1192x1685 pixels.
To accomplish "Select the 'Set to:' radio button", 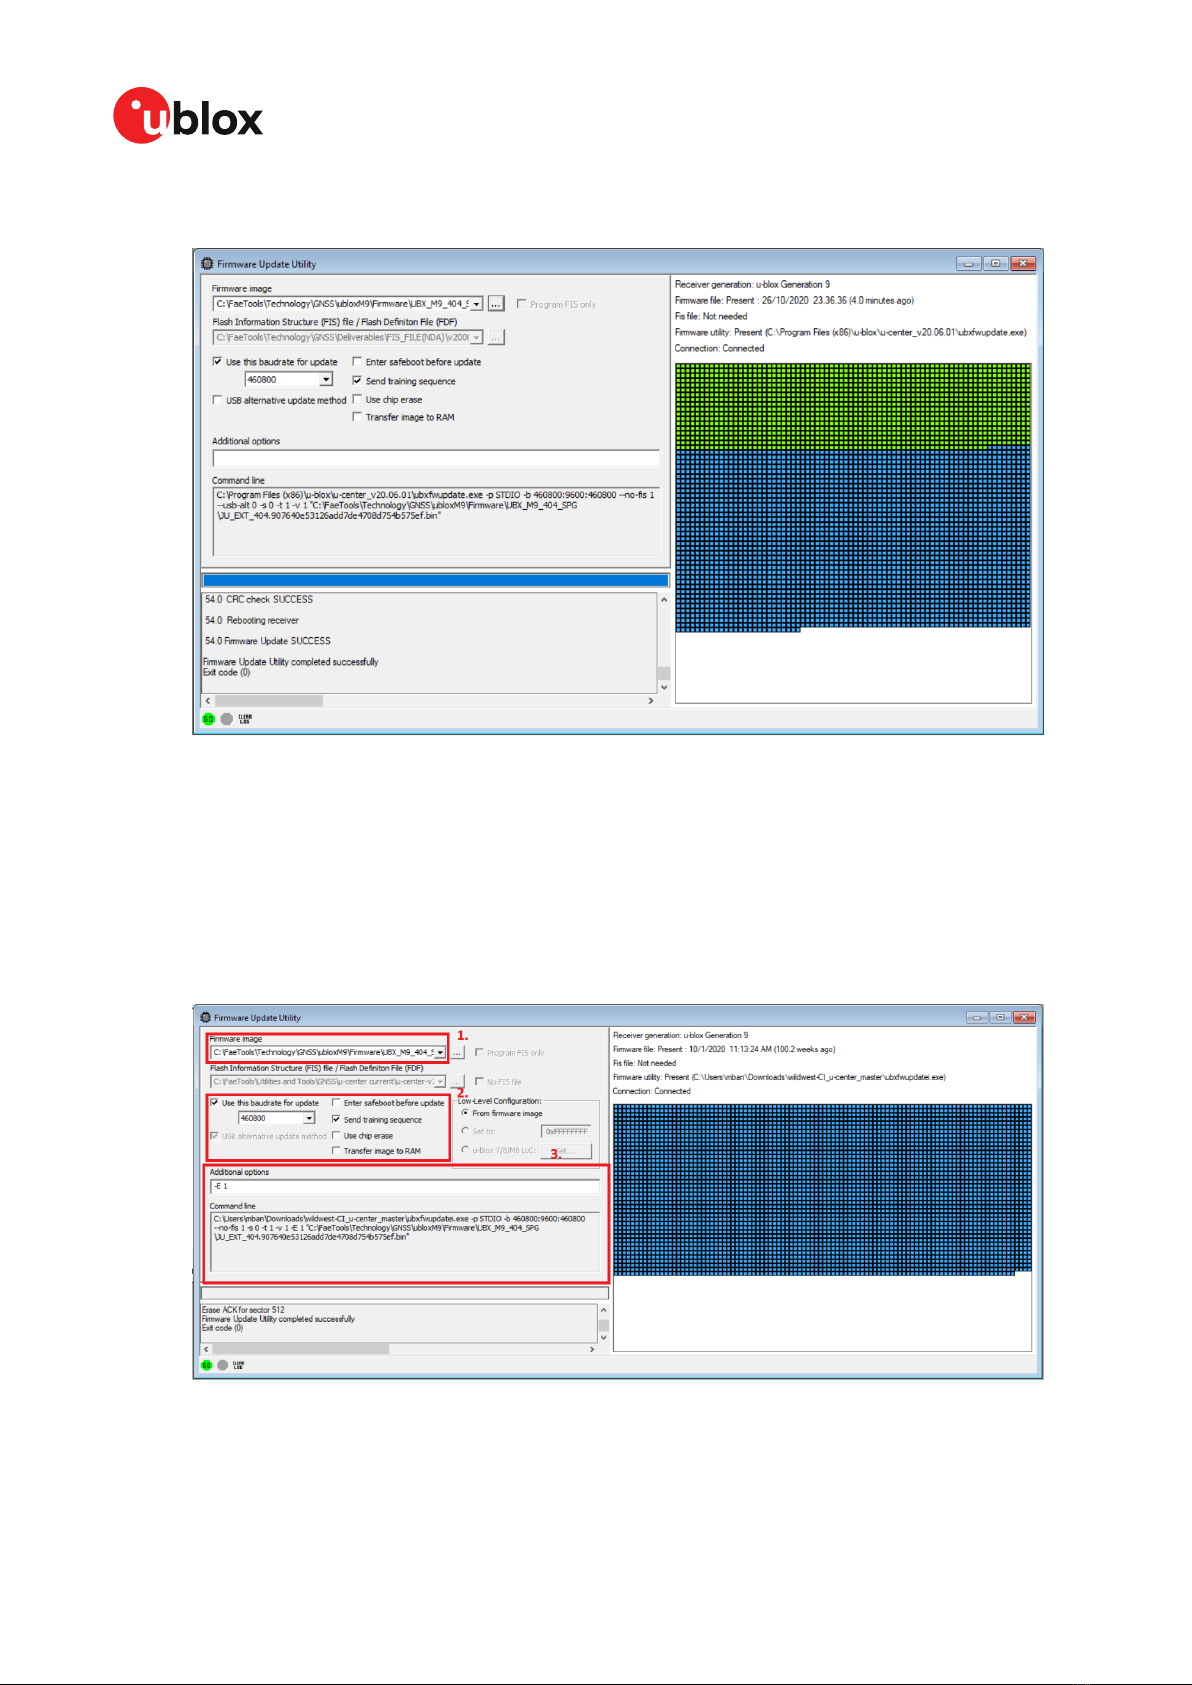I will pos(465,1131).
